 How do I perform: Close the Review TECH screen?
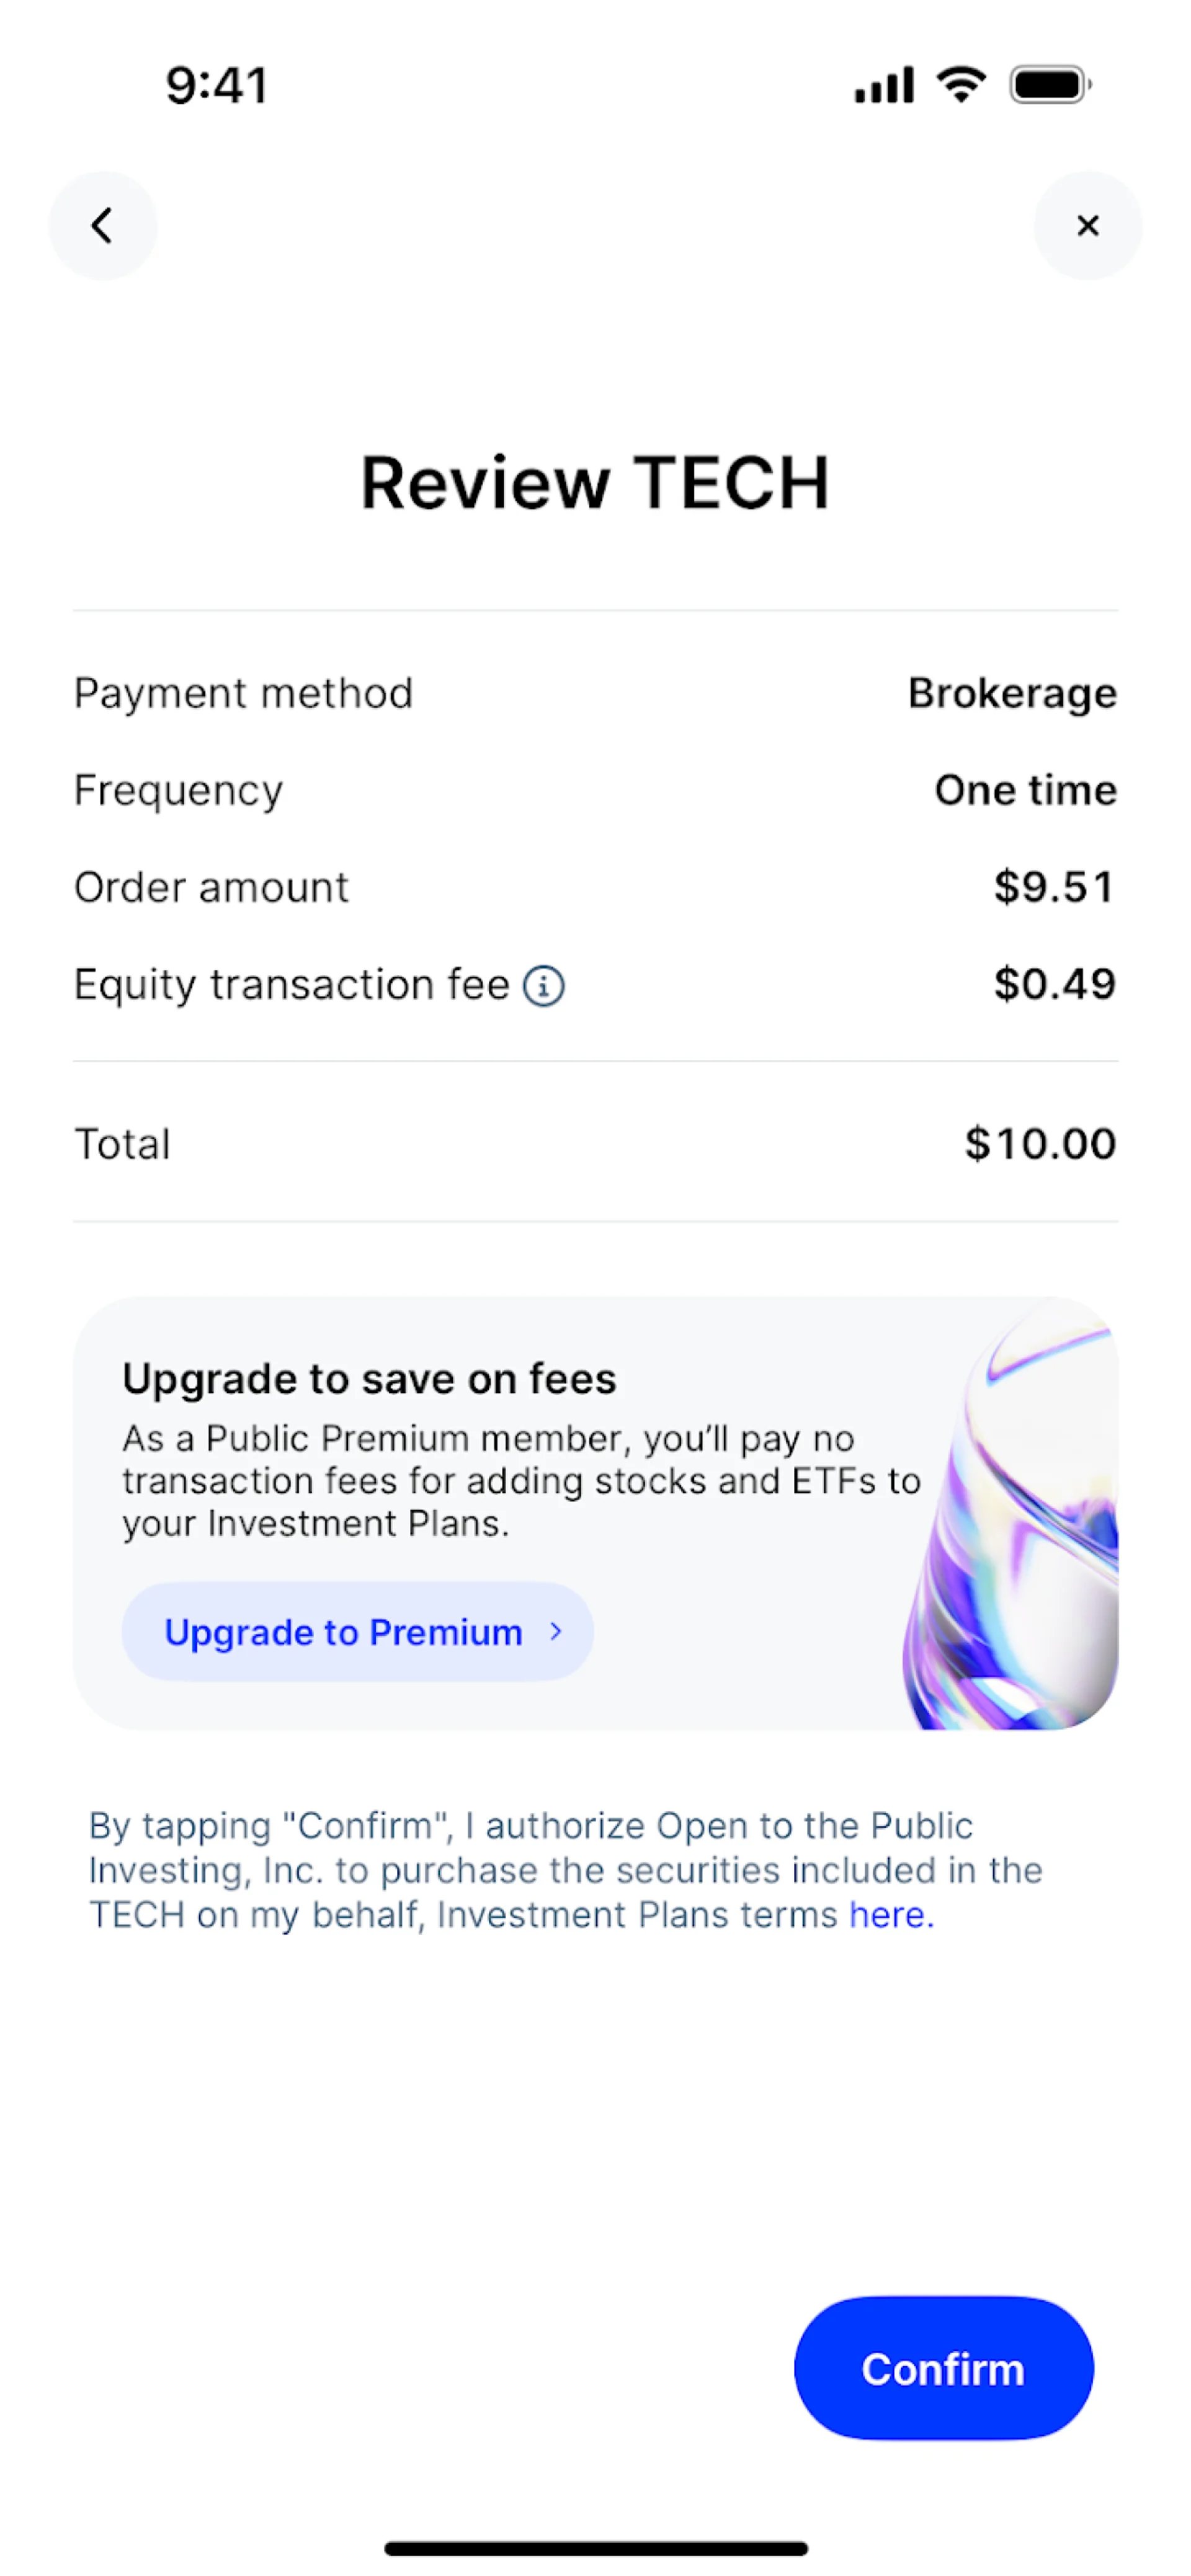(1087, 225)
